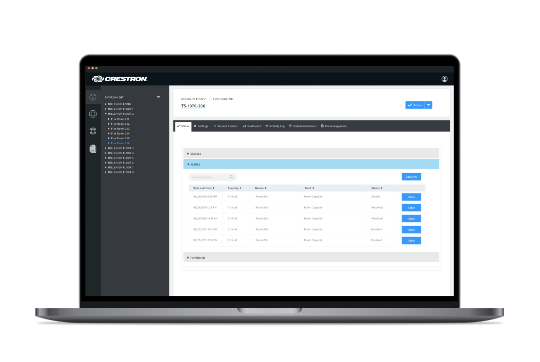Switch to the Settings tab
Screen dimensions: 540x362
pos(201,126)
